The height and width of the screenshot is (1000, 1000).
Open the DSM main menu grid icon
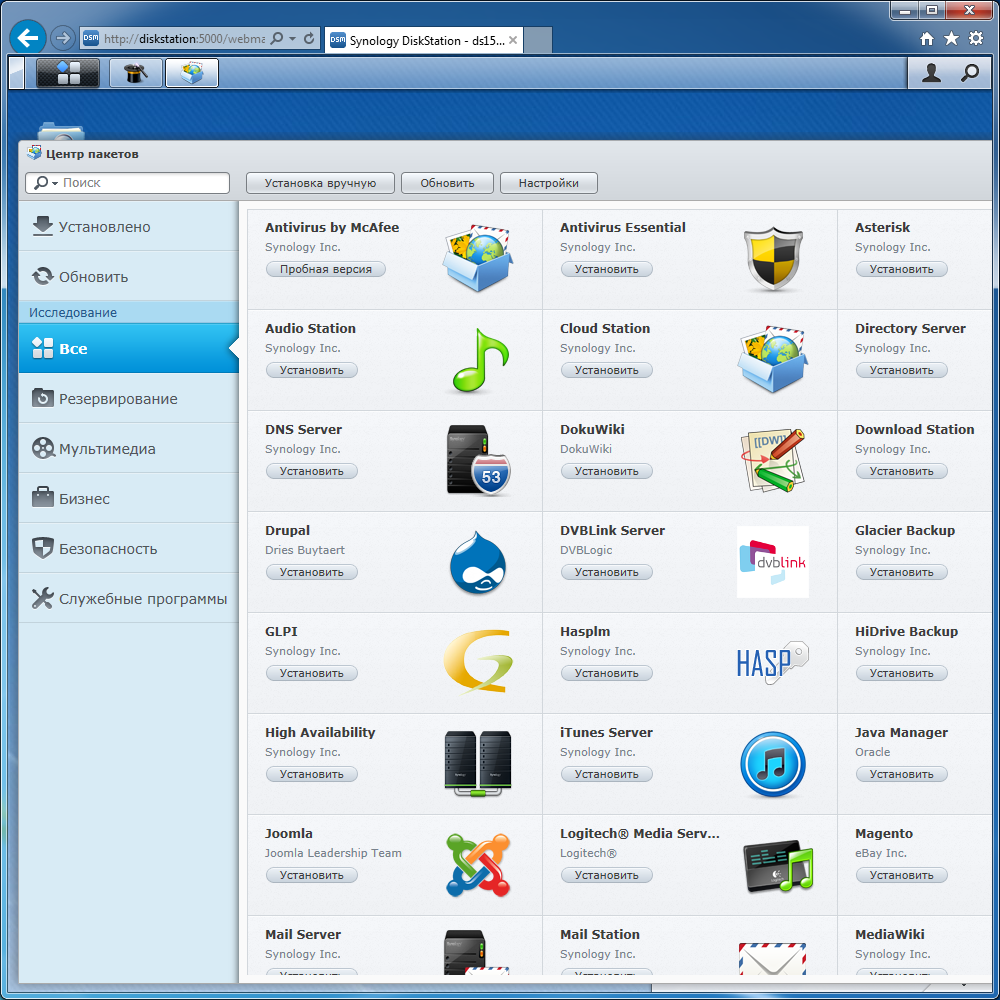pyautogui.click(x=67, y=72)
